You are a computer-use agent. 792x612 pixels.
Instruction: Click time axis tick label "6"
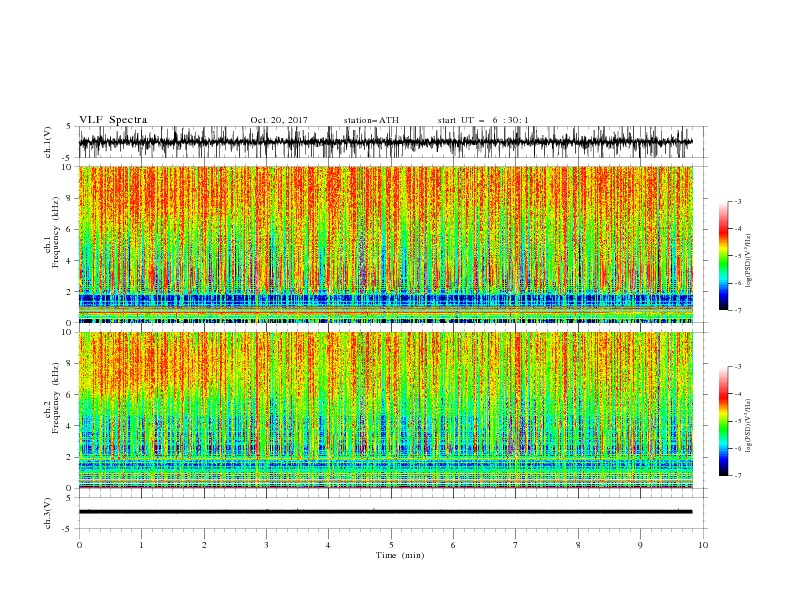coord(453,545)
